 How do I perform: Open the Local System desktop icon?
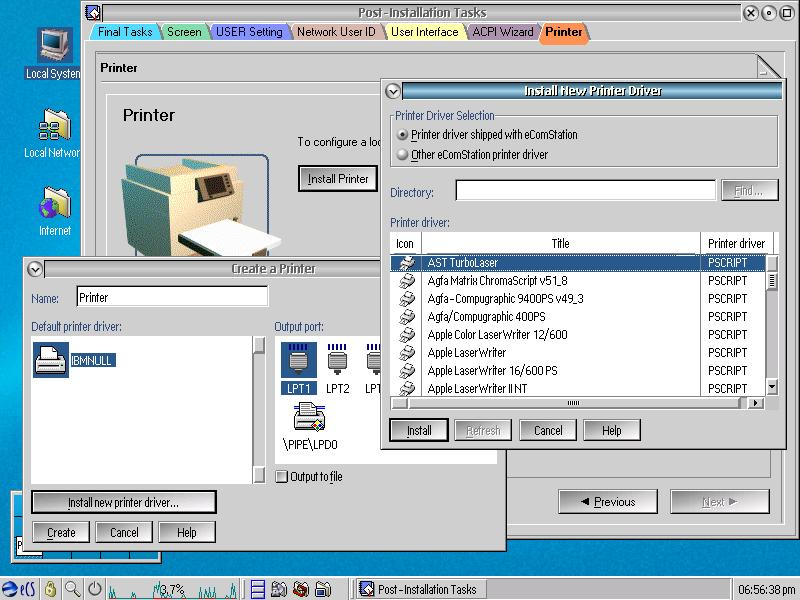[55, 46]
